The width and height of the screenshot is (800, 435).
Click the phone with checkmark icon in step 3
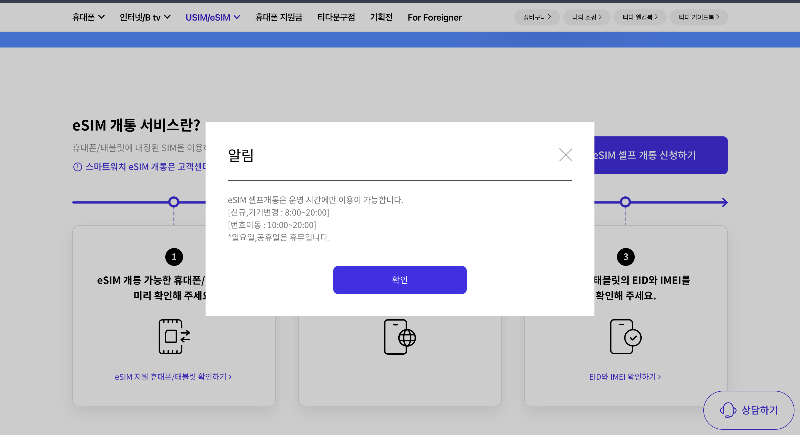626,337
